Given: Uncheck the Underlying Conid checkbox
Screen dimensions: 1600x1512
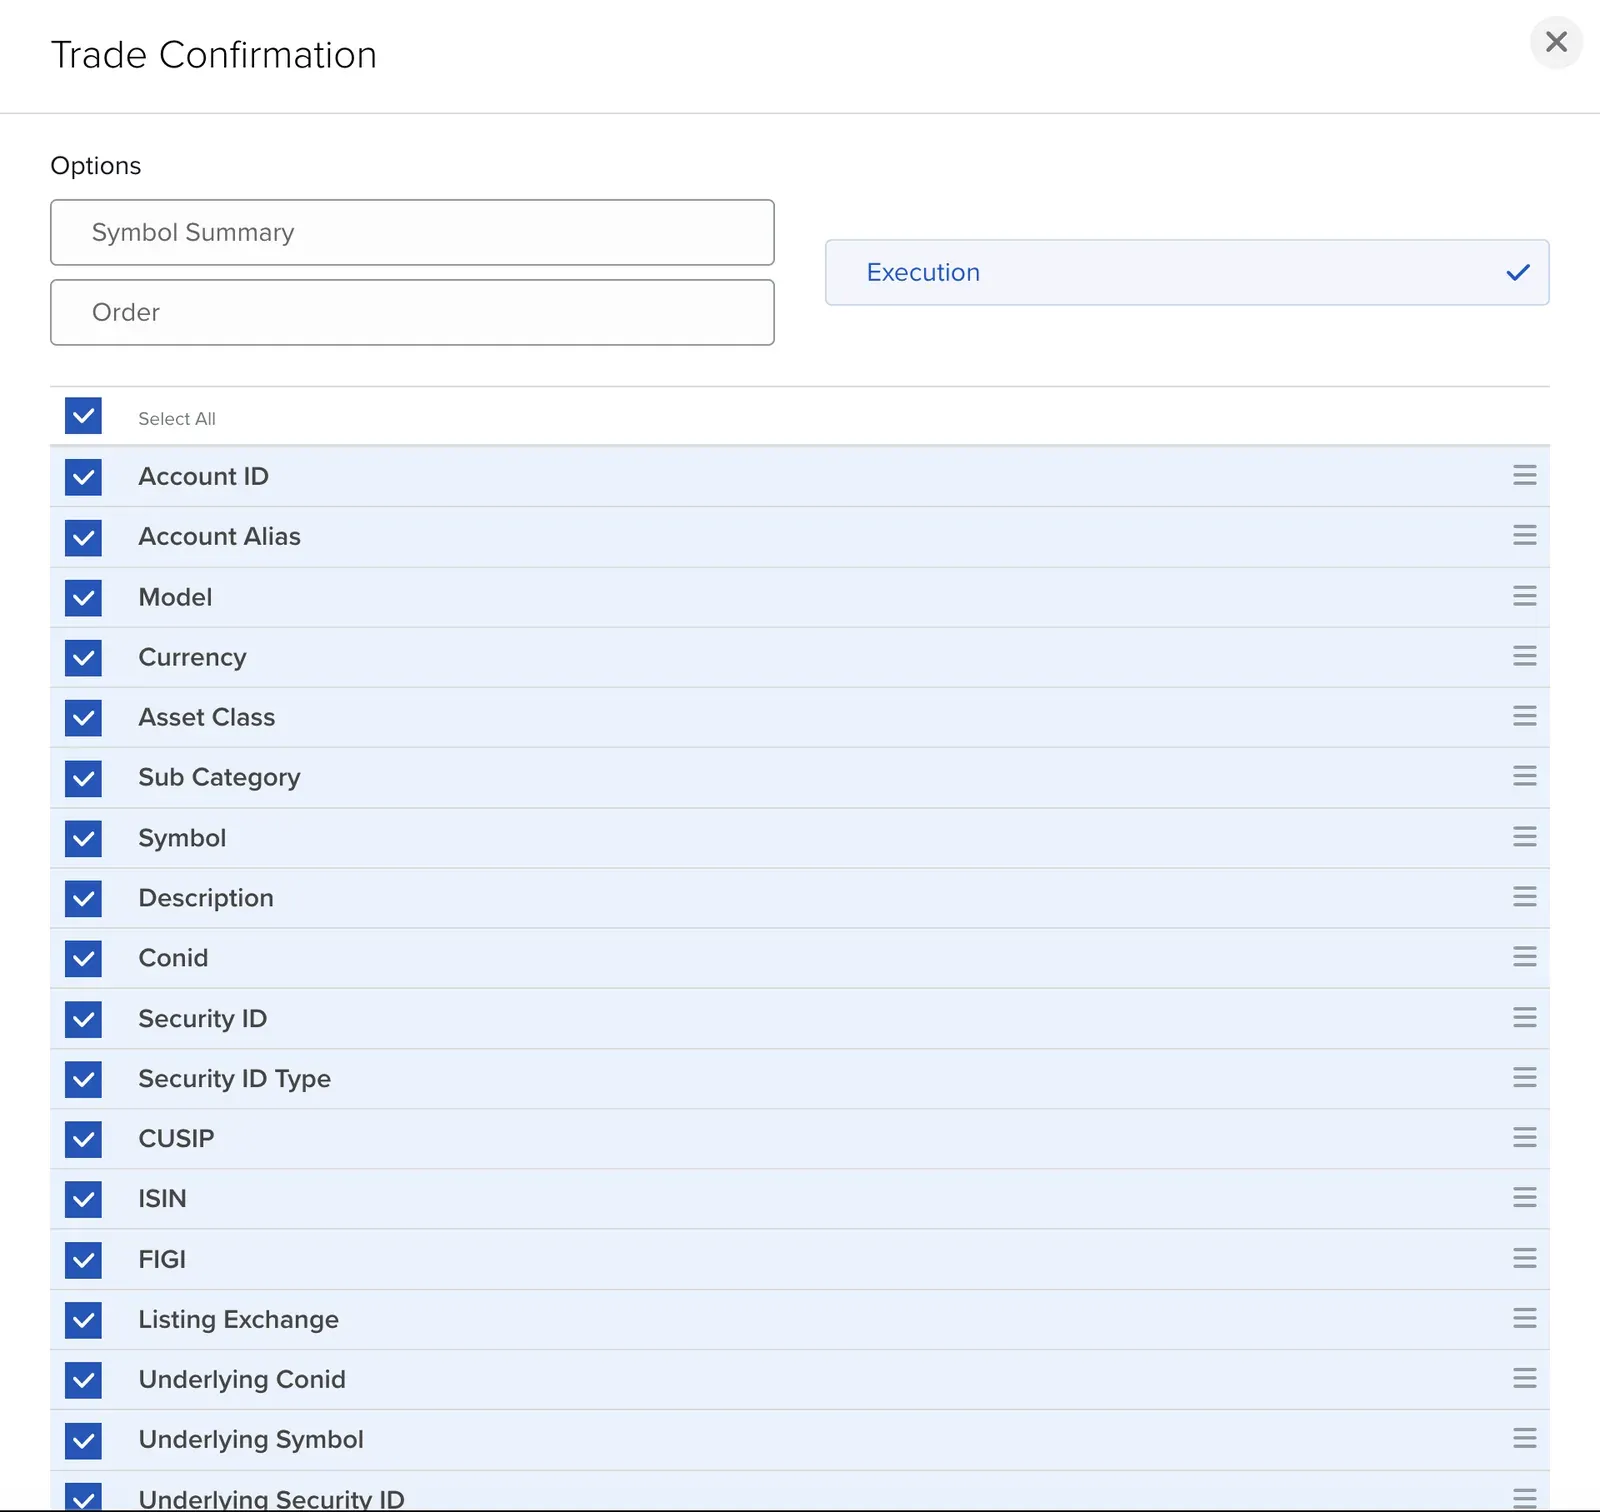Looking at the screenshot, I should [x=83, y=1380].
